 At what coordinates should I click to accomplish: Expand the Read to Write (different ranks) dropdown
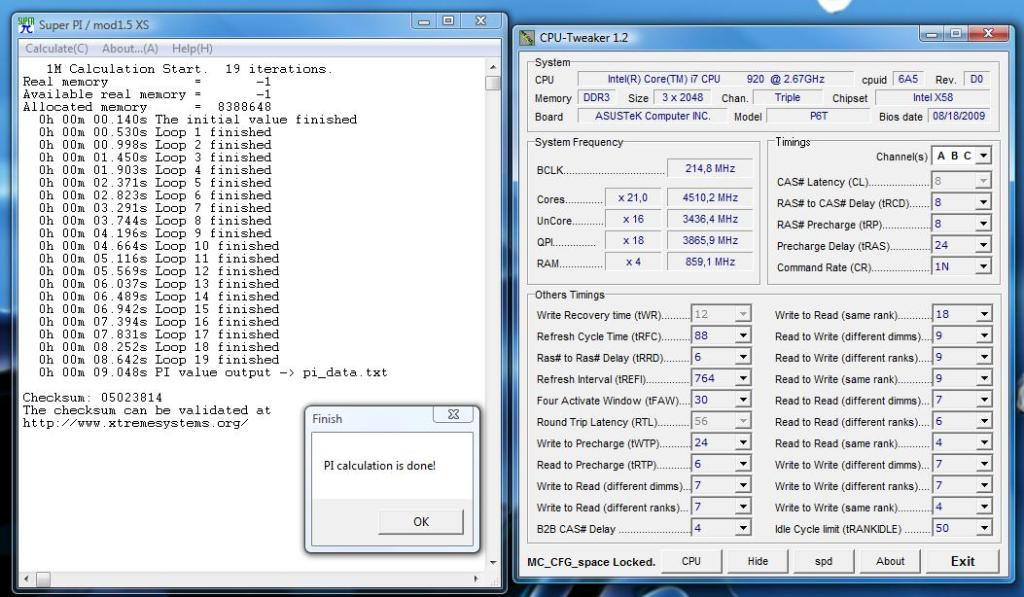(984, 357)
